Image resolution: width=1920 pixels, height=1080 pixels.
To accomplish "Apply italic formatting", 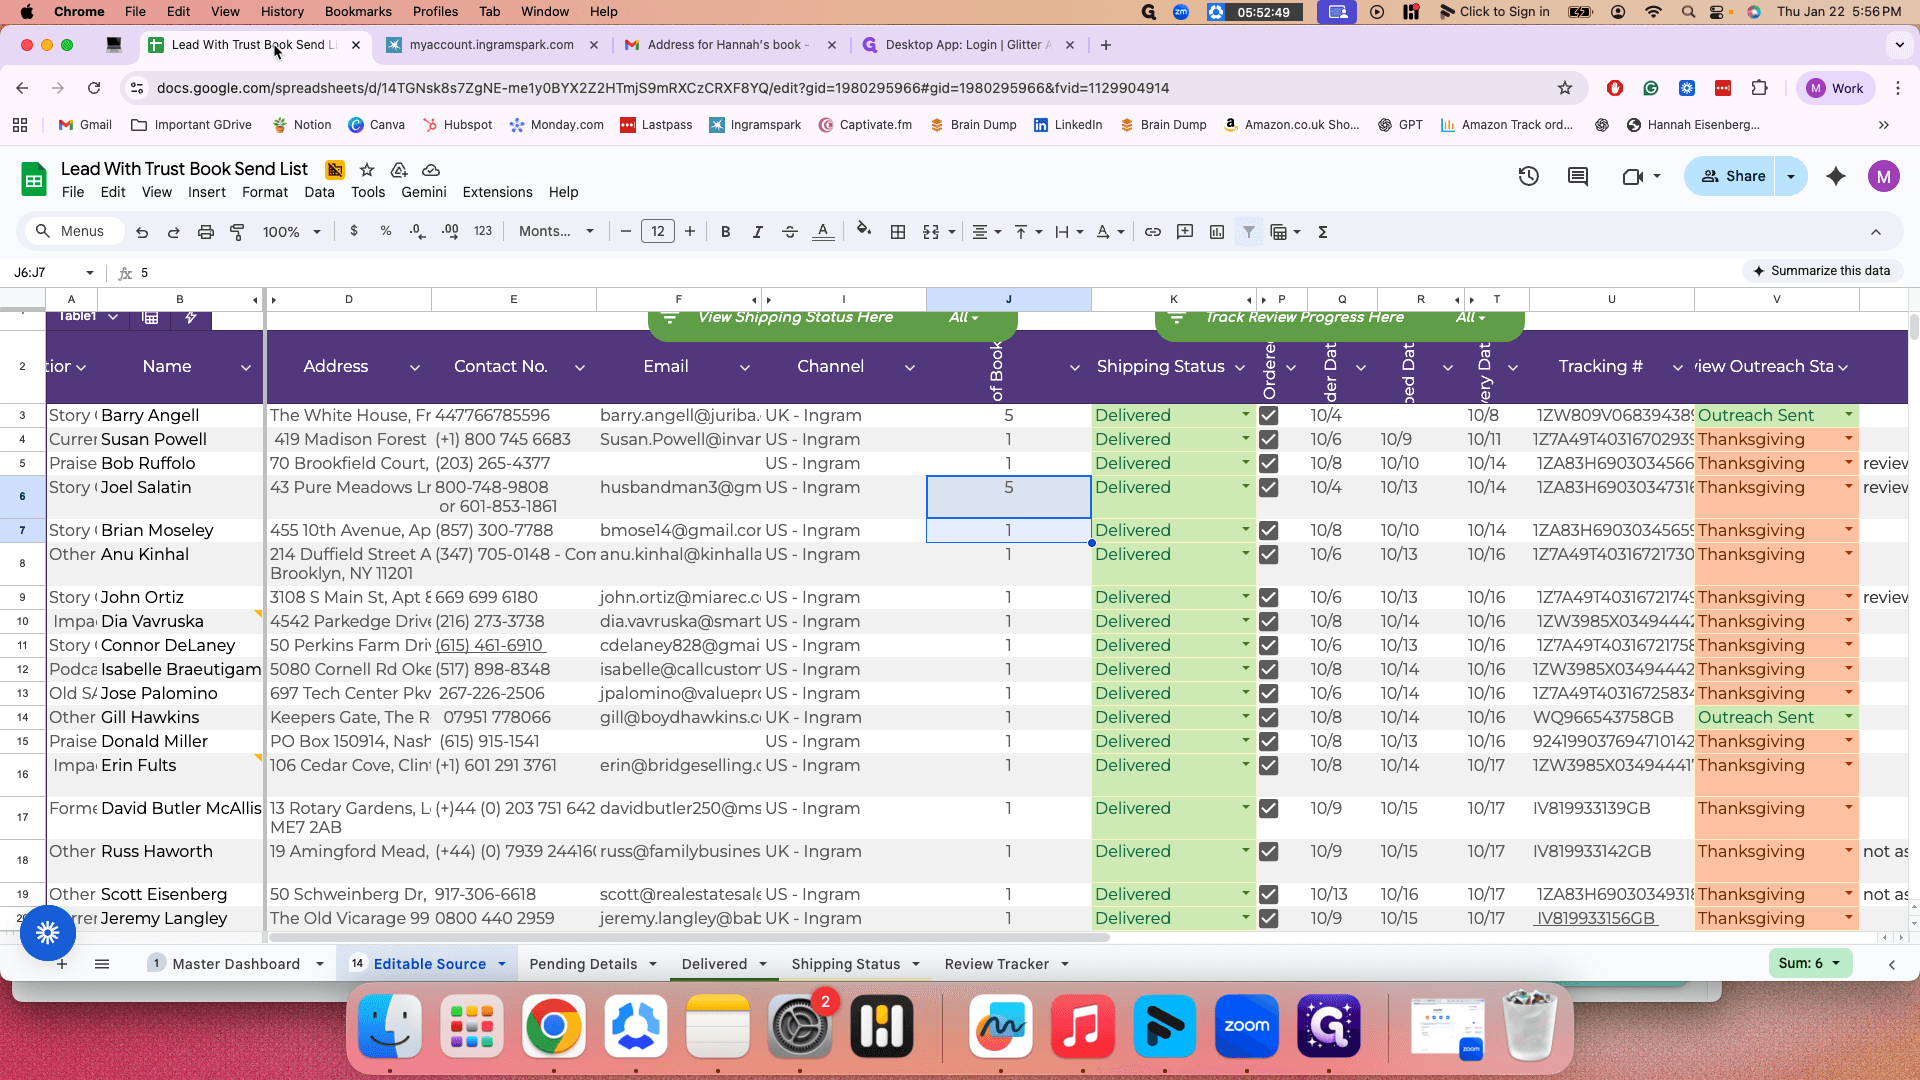I will coord(758,232).
